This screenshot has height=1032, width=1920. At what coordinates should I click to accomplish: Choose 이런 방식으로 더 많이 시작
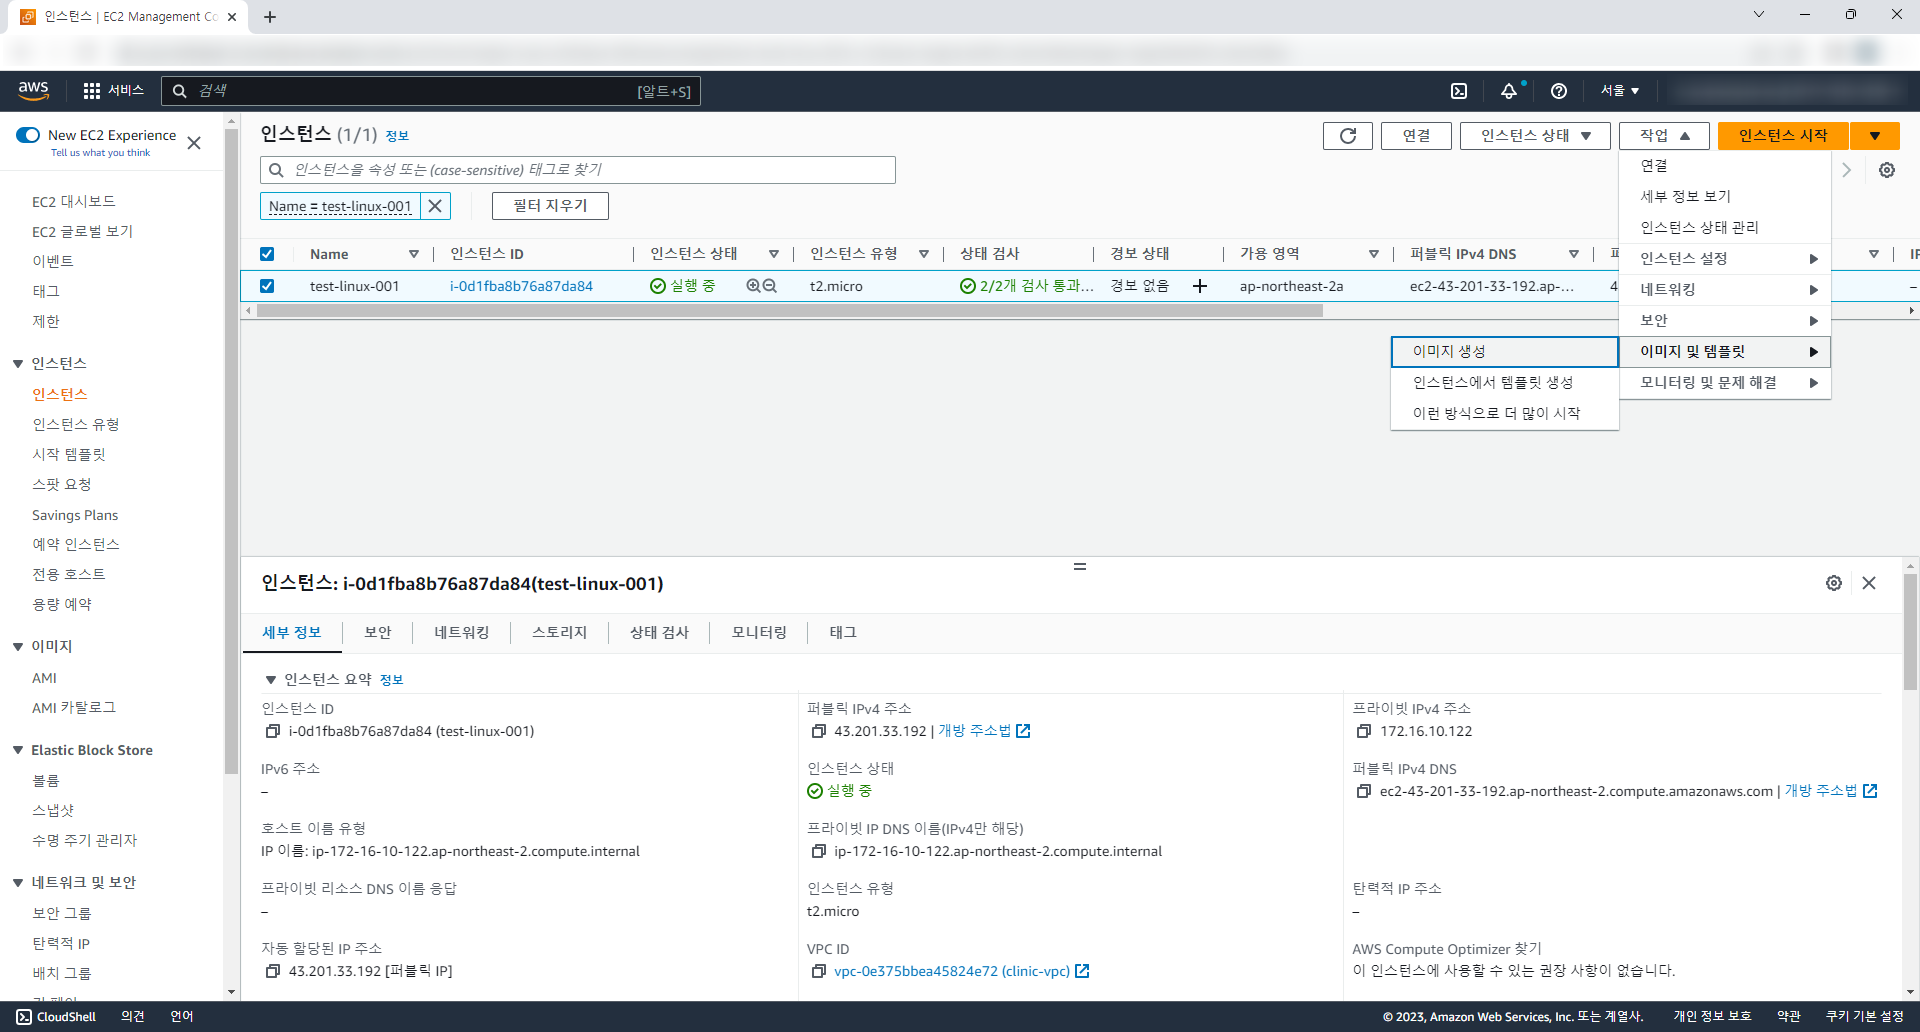(x=1504, y=414)
